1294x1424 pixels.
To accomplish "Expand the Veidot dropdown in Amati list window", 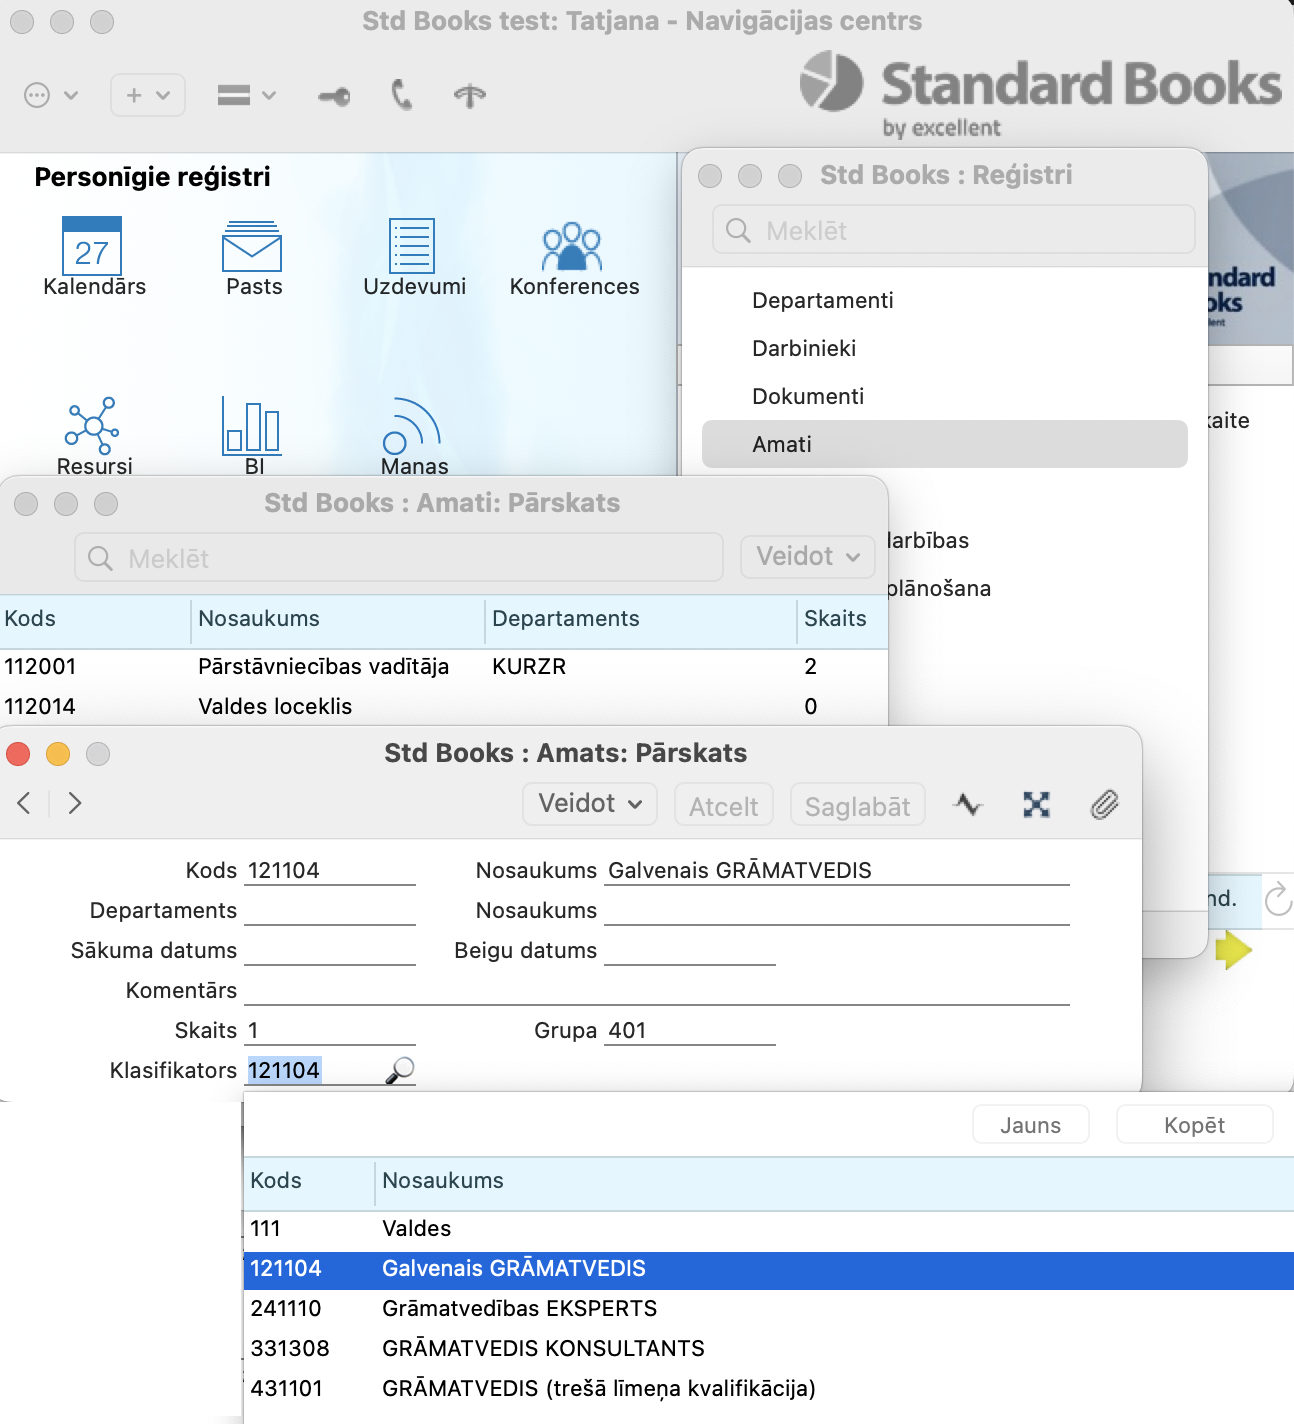I will [x=807, y=557].
